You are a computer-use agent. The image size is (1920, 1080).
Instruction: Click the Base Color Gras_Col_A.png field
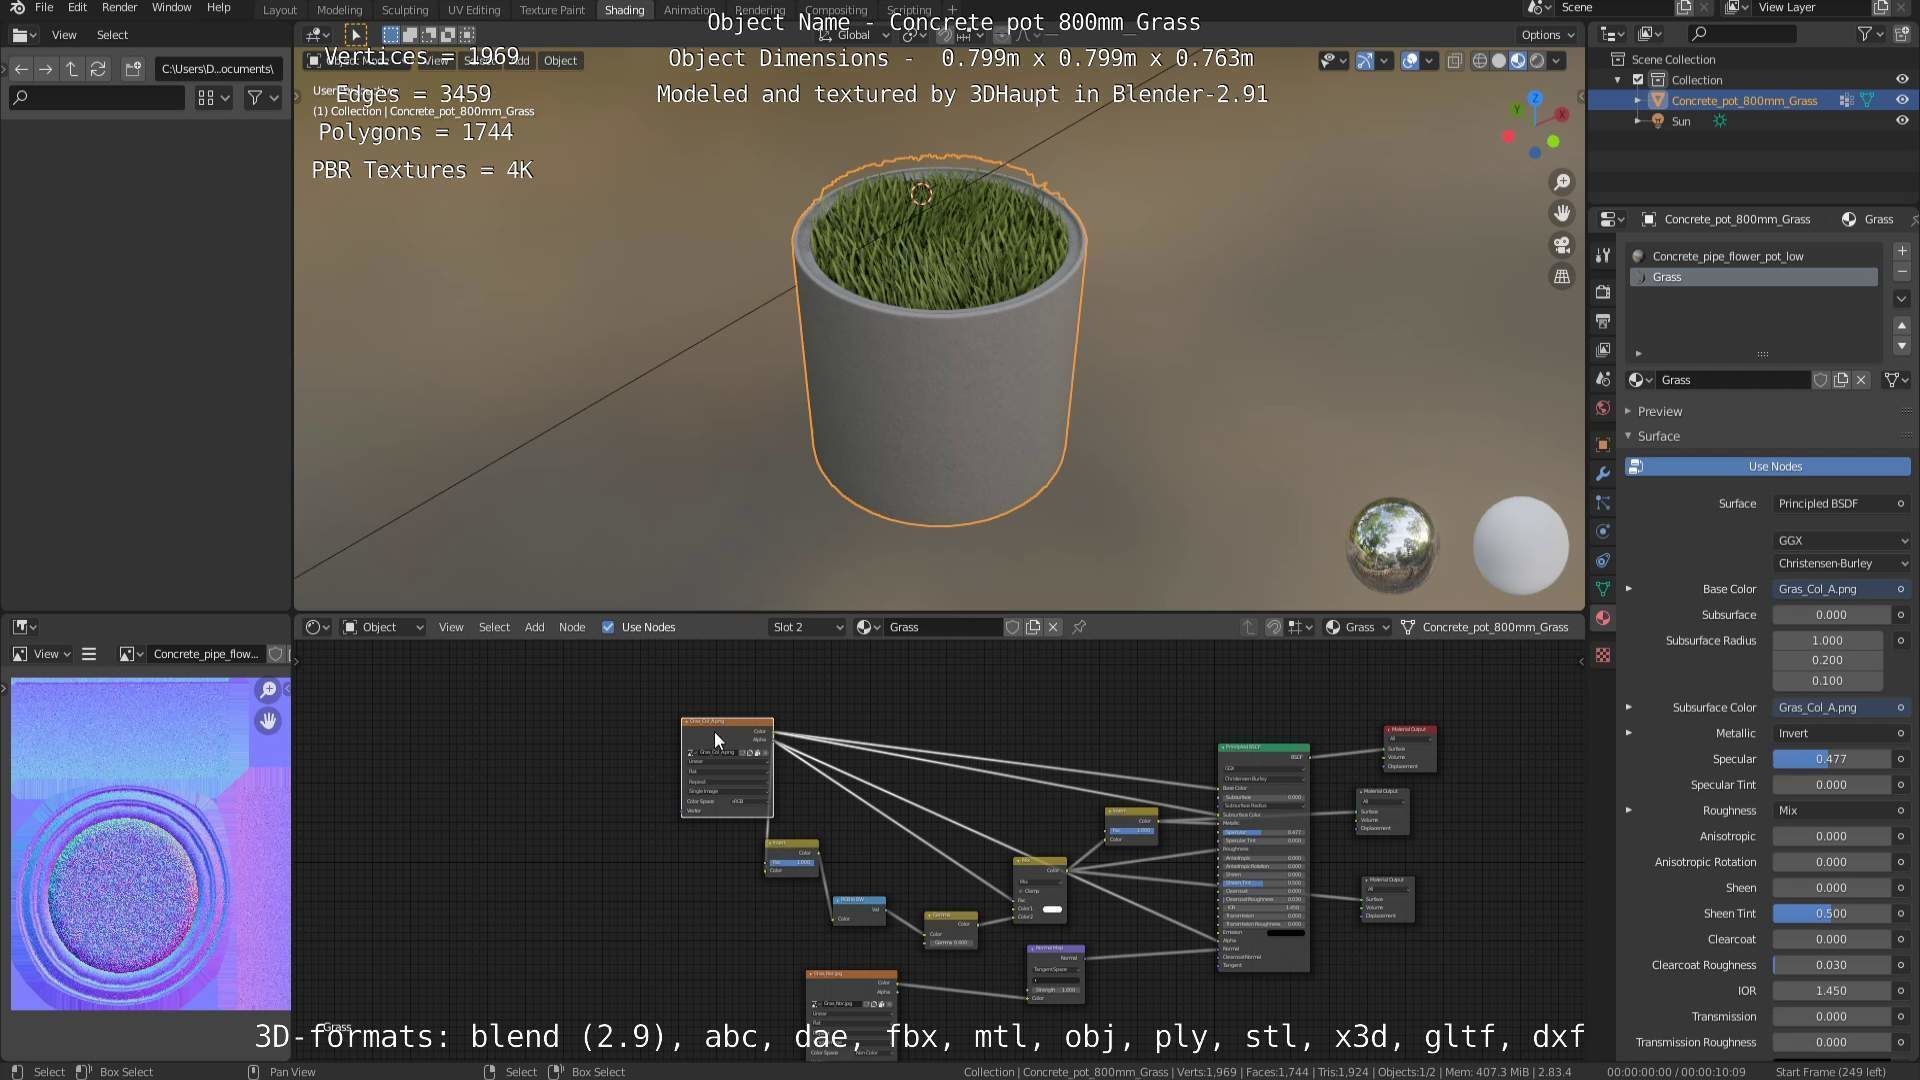pos(1833,589)
